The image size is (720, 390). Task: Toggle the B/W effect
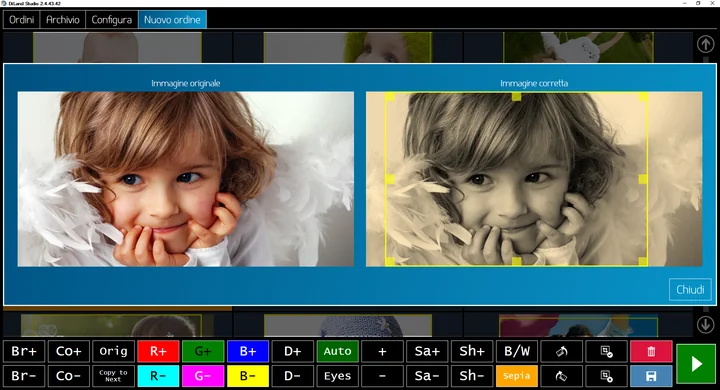pos(517,351)
